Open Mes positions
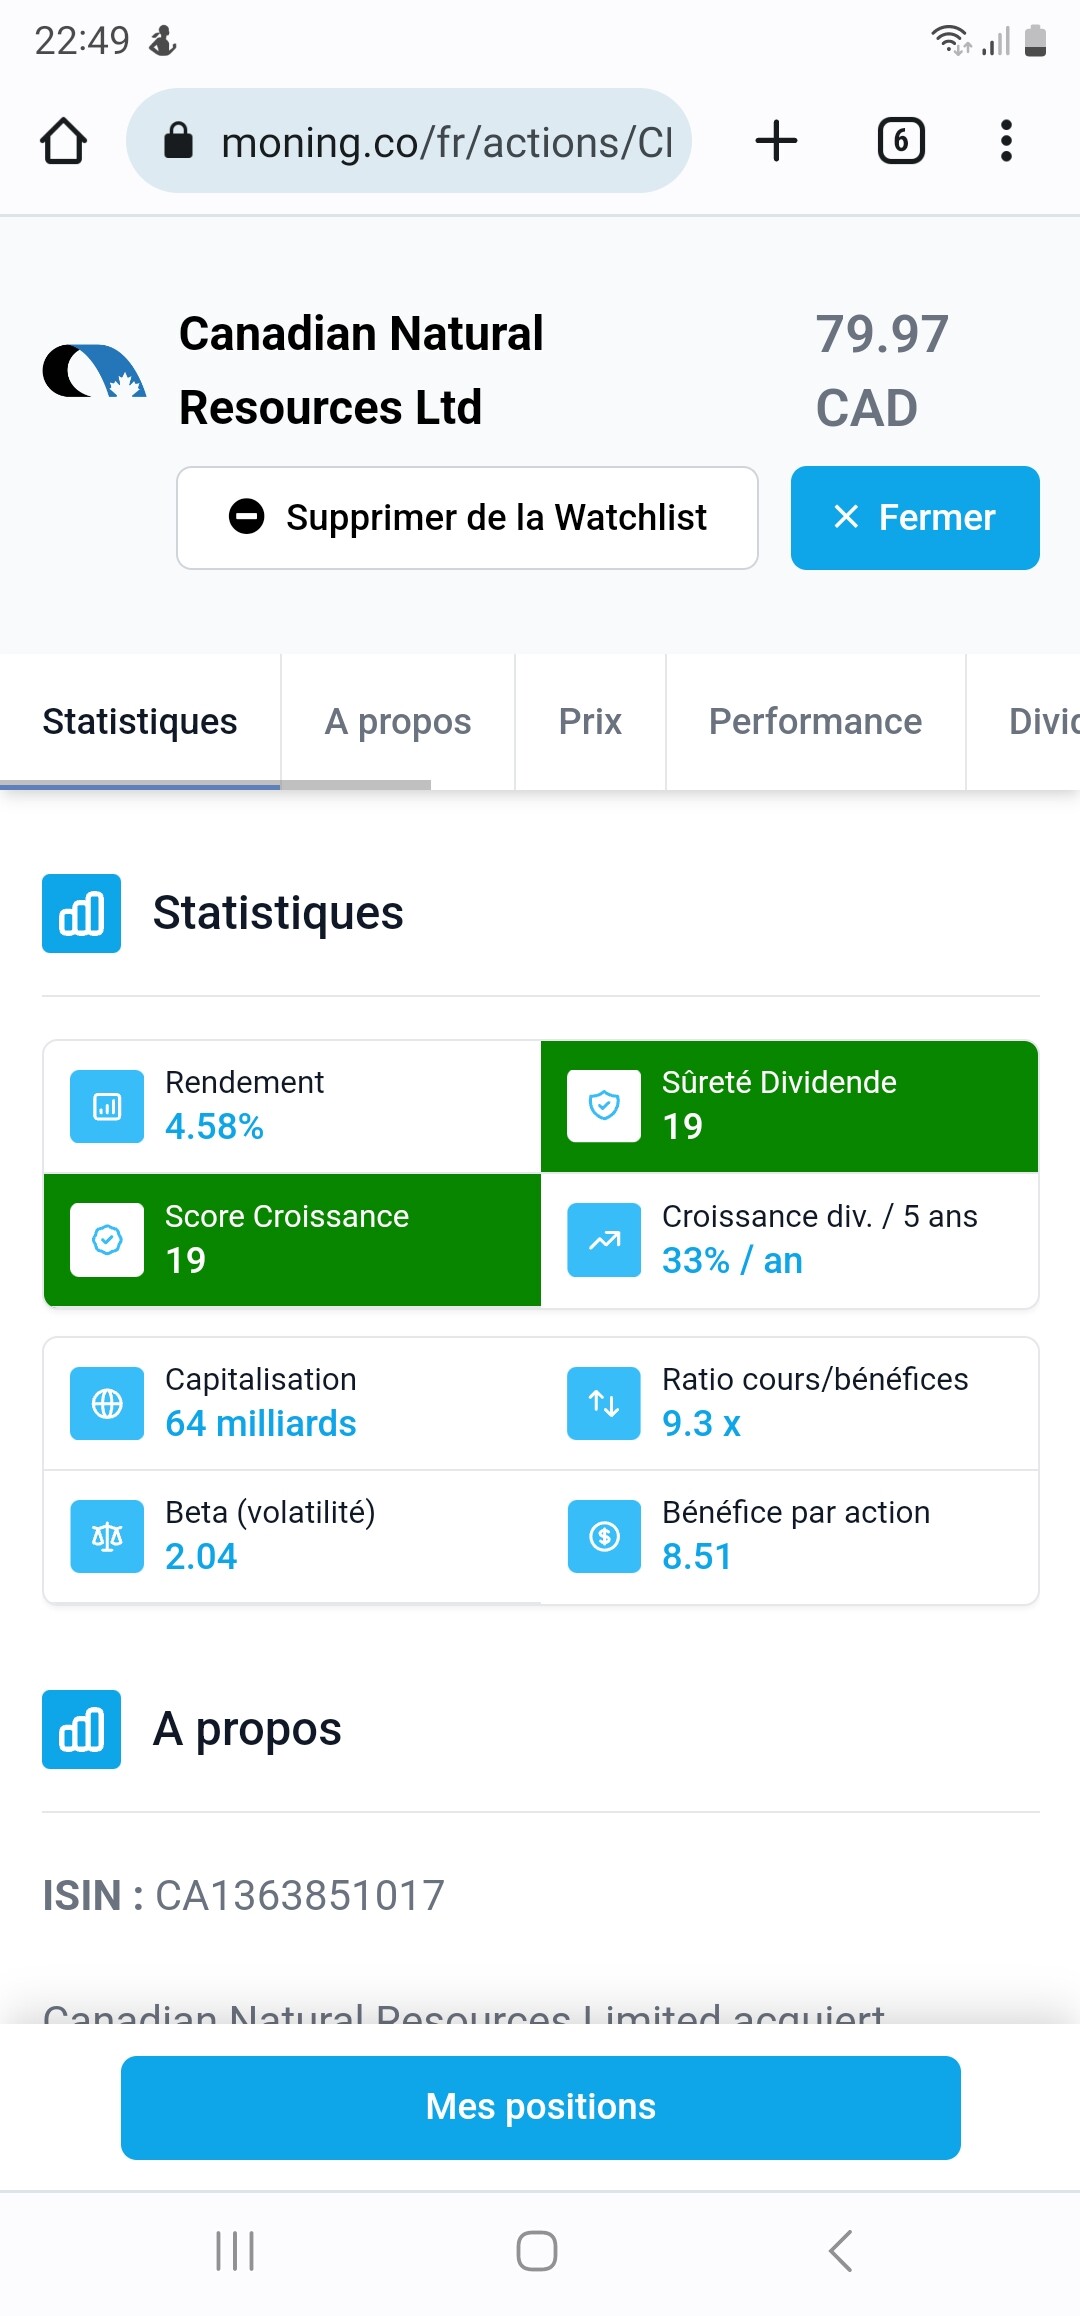 point(541,2107)
